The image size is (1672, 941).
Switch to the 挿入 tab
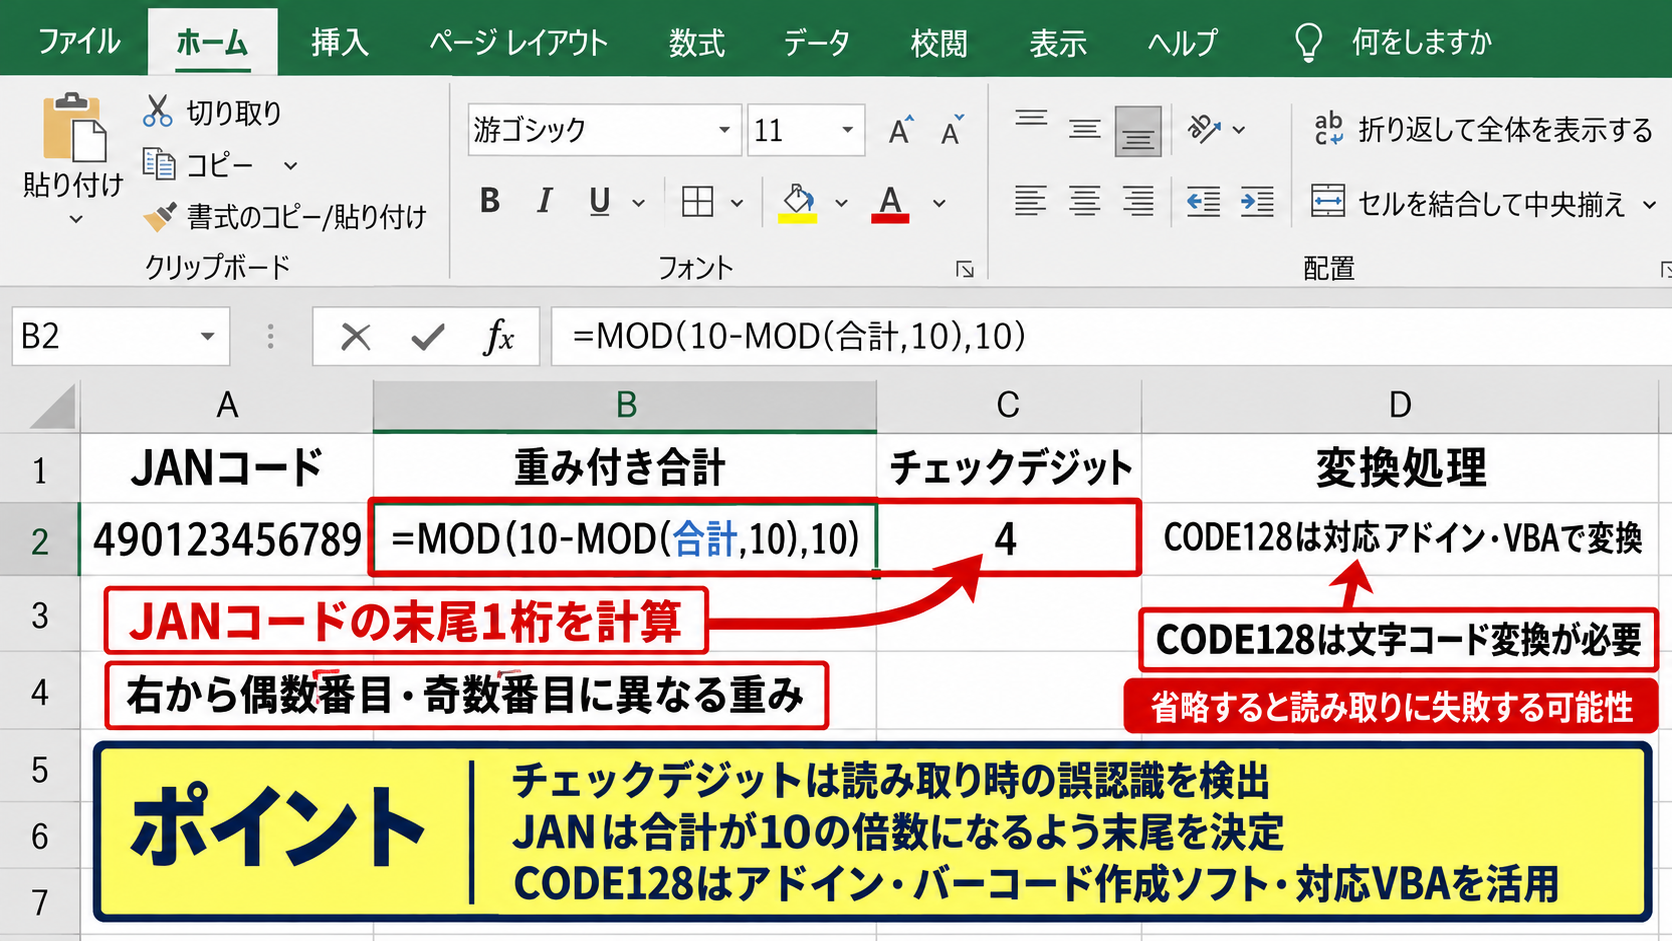pyautogui.click(x=340, y=42)
